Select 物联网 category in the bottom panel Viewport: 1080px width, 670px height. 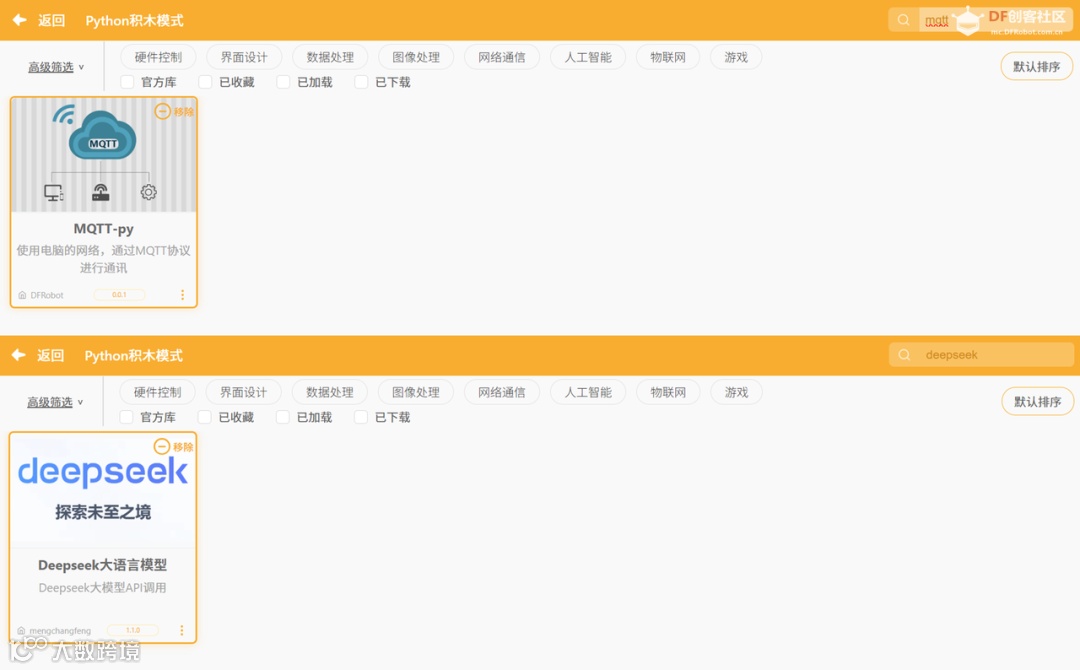[x=668, y=392]
